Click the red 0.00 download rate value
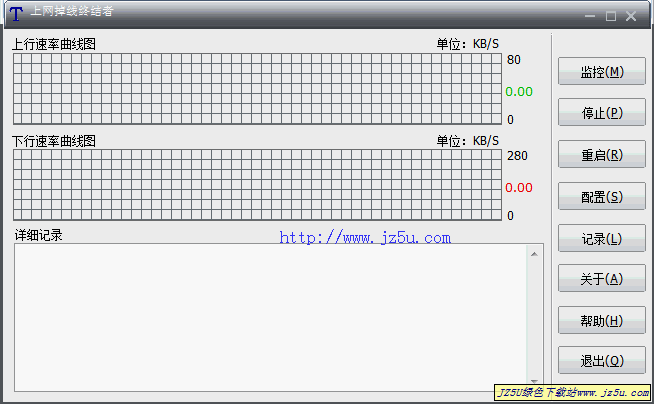 pyautogui.click(x=518, y=188)
